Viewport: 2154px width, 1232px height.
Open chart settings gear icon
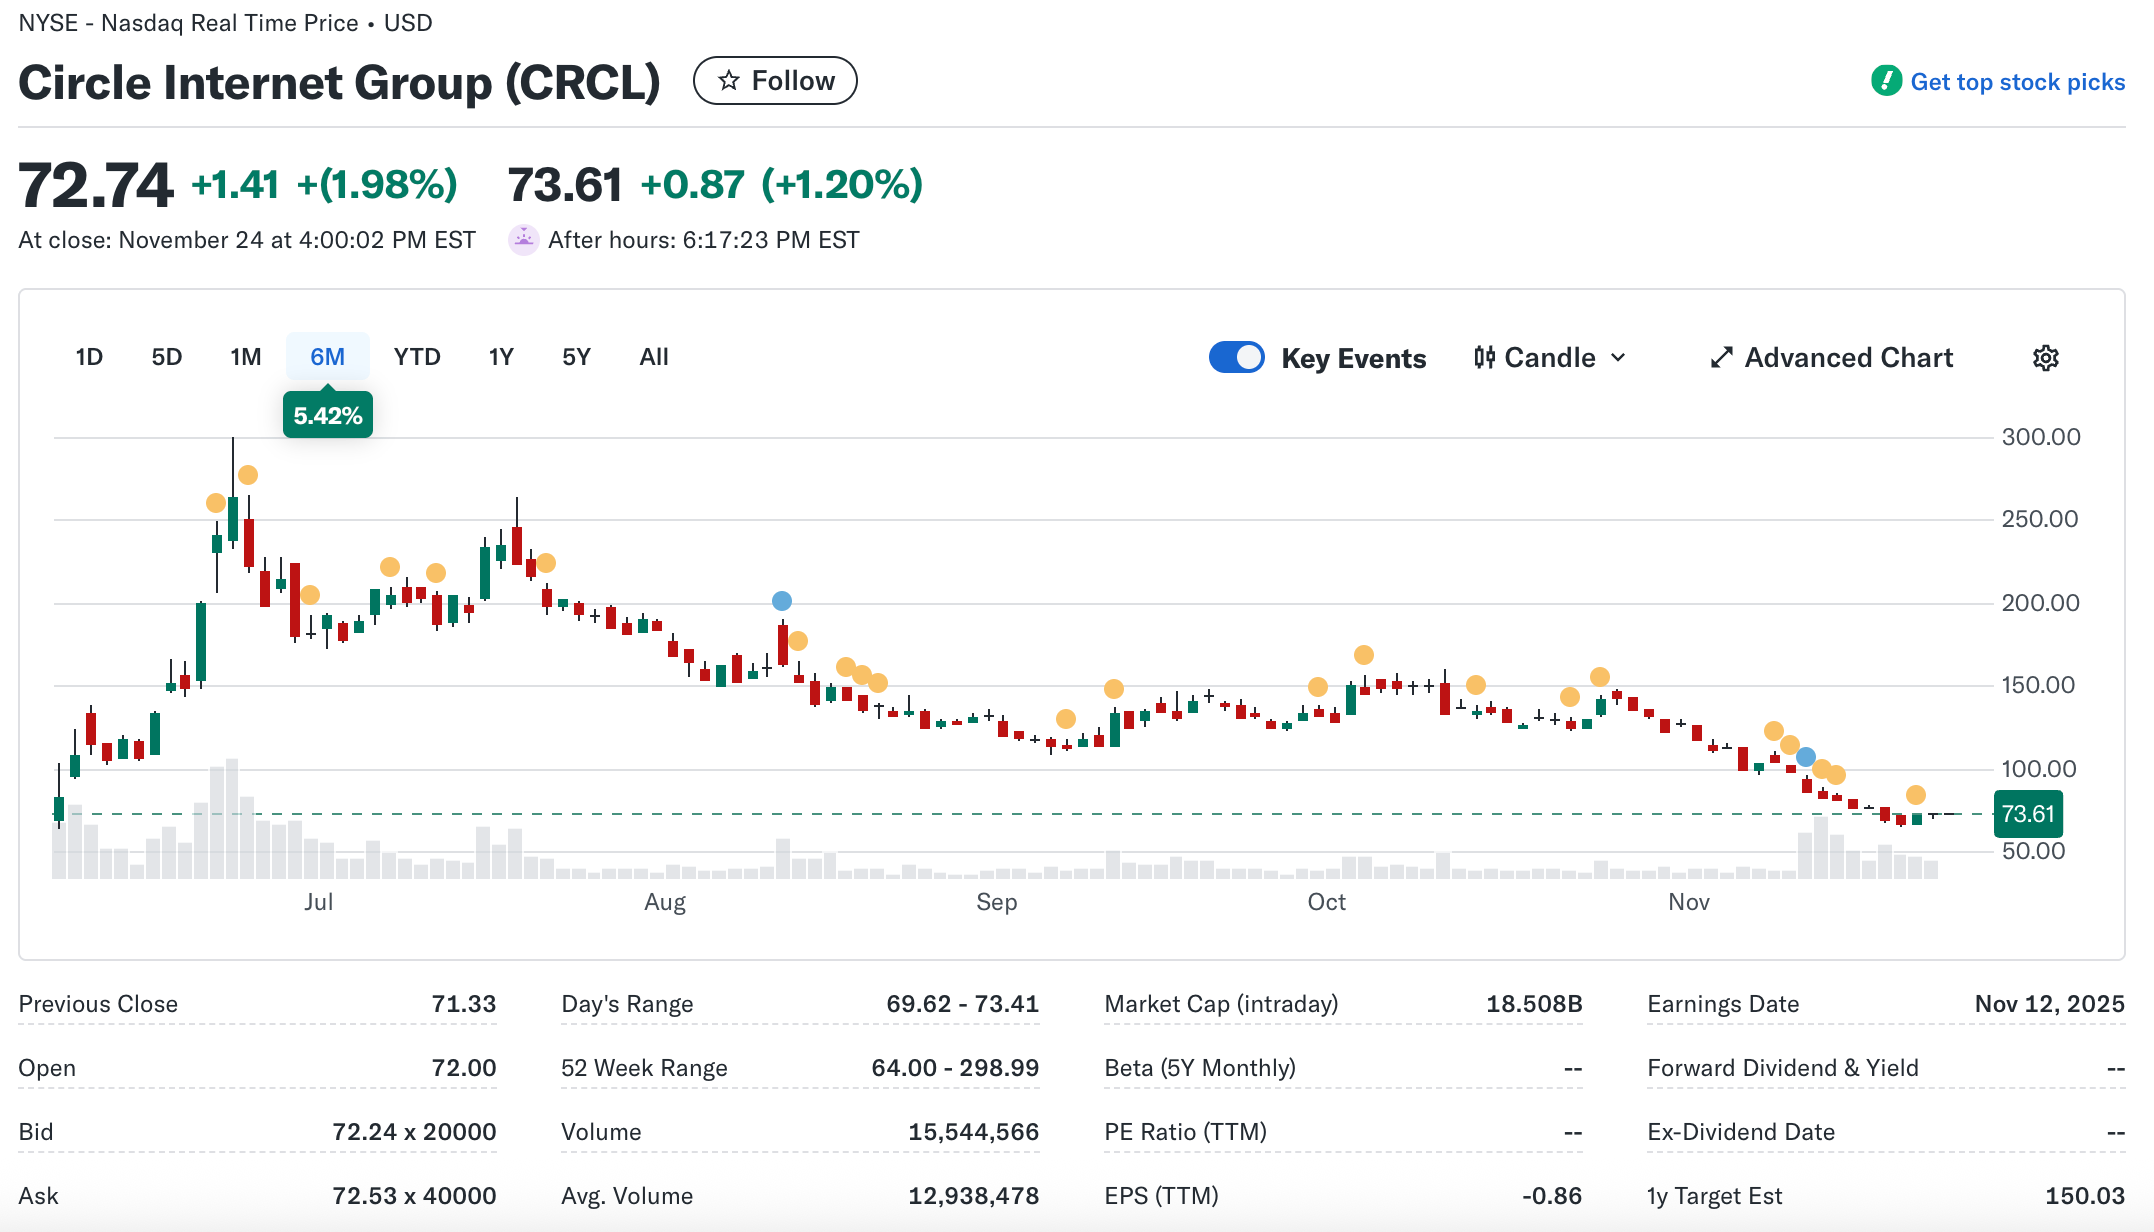click(2045, 358)
